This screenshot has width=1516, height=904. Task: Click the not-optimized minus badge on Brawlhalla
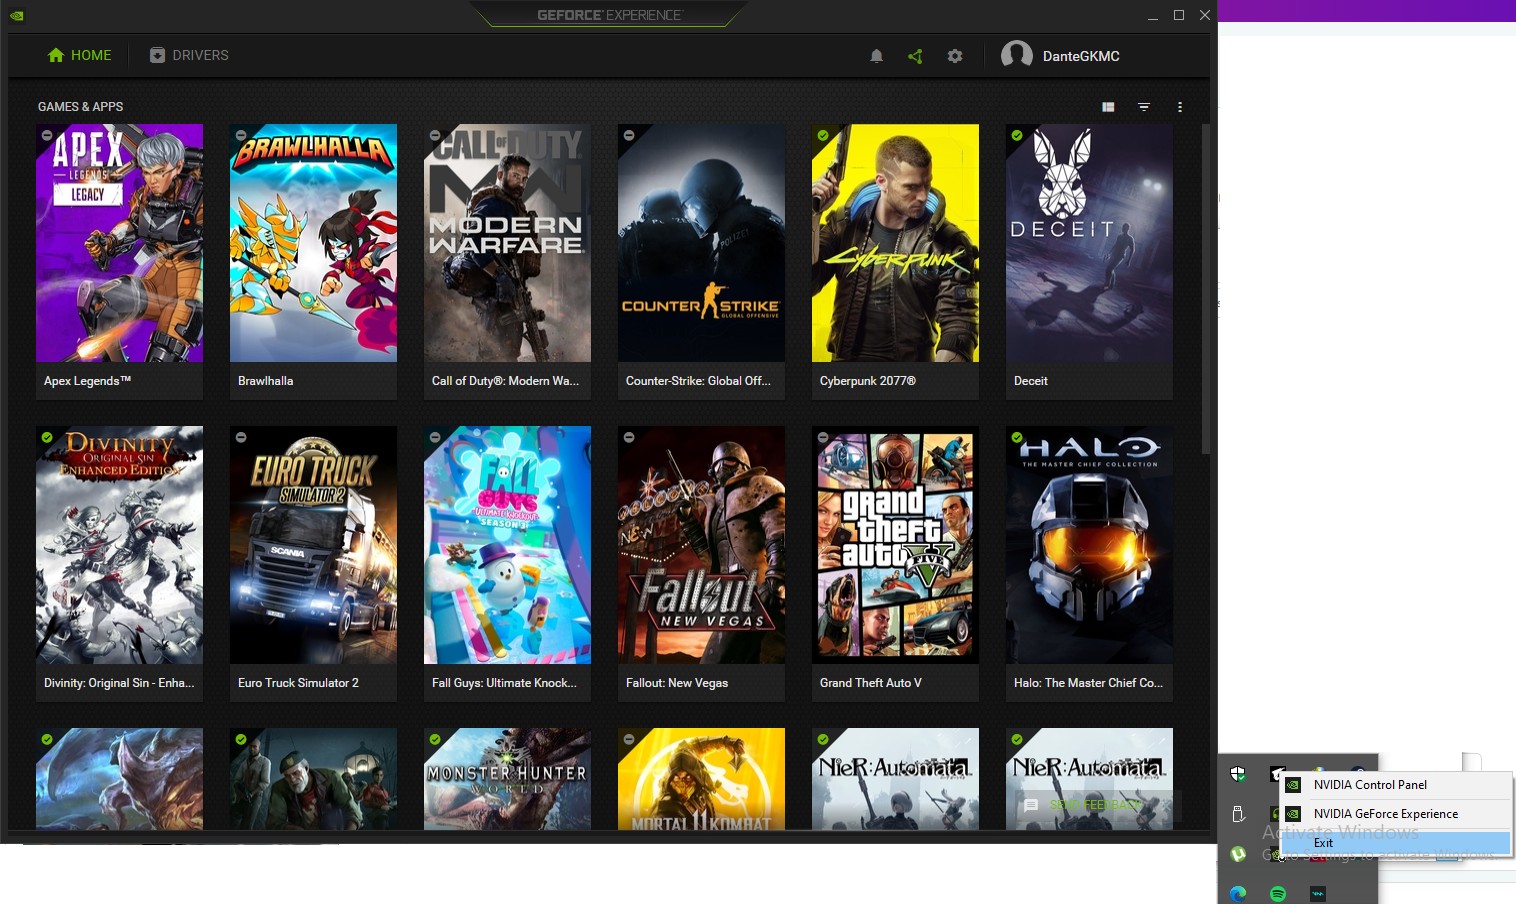[241, 135]
